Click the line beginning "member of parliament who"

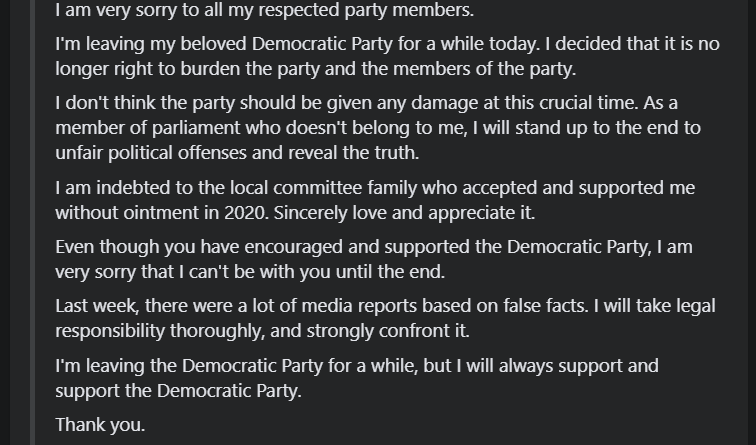tap(378, 128)
